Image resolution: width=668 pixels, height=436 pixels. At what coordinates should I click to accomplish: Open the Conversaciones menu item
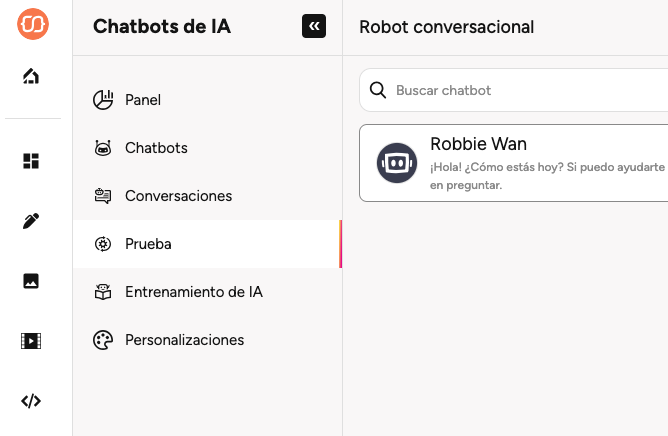coord(178,196)
